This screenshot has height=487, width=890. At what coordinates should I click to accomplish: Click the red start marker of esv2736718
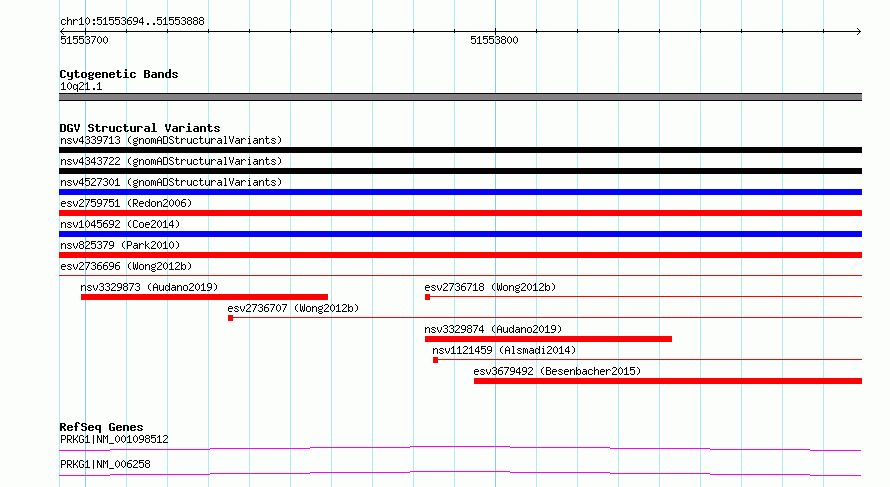pyautogui.click(x=427, y=297)
